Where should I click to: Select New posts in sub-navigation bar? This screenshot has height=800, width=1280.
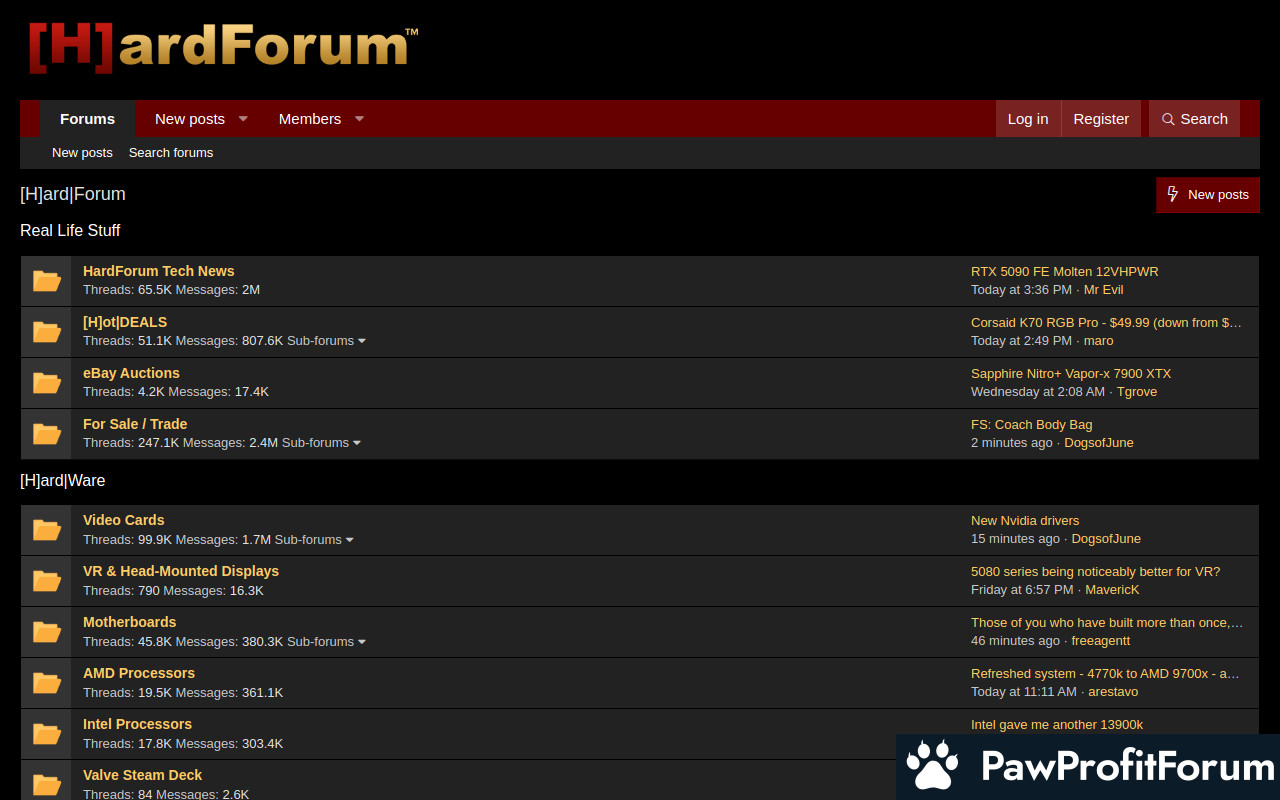point(82,153)
